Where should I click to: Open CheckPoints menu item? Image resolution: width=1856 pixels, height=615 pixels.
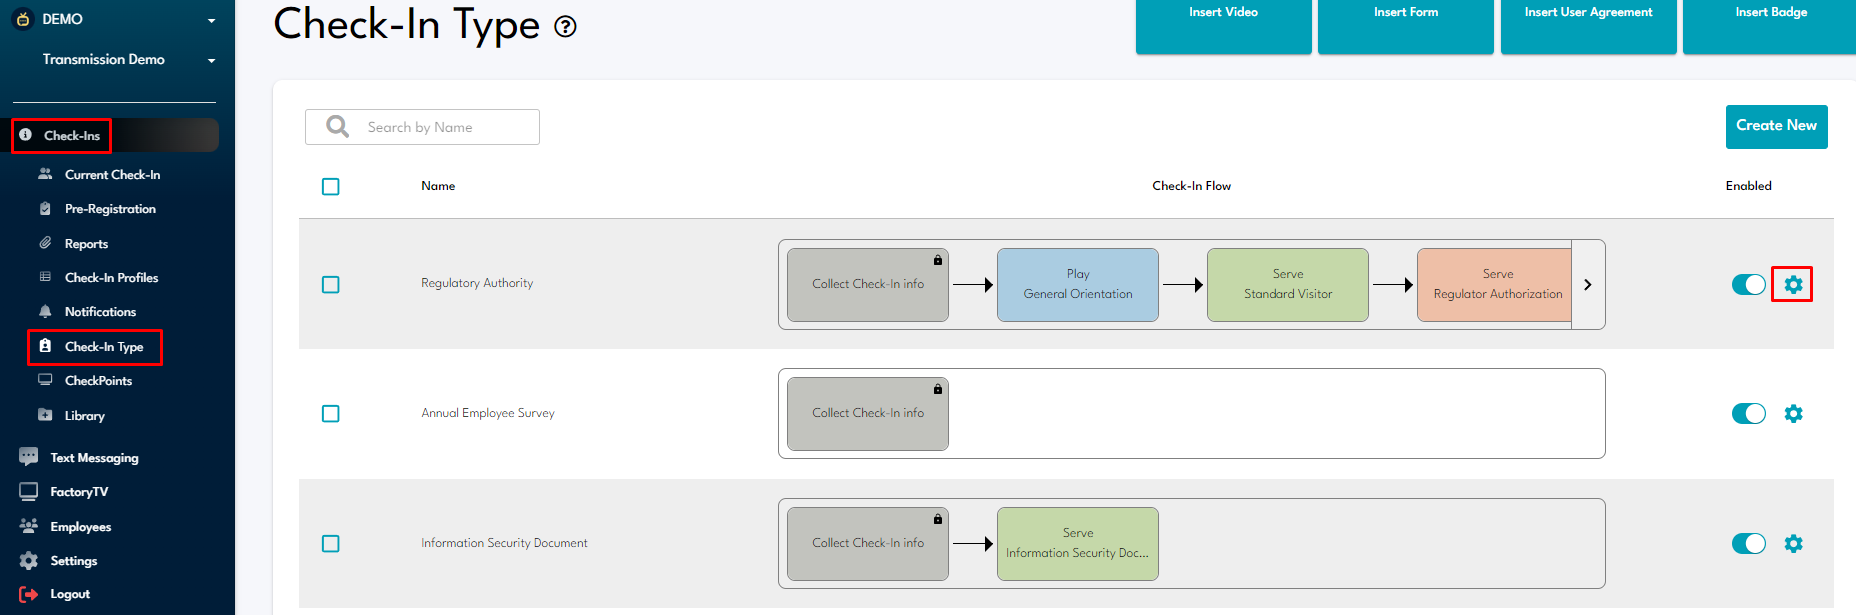[98, 380]
